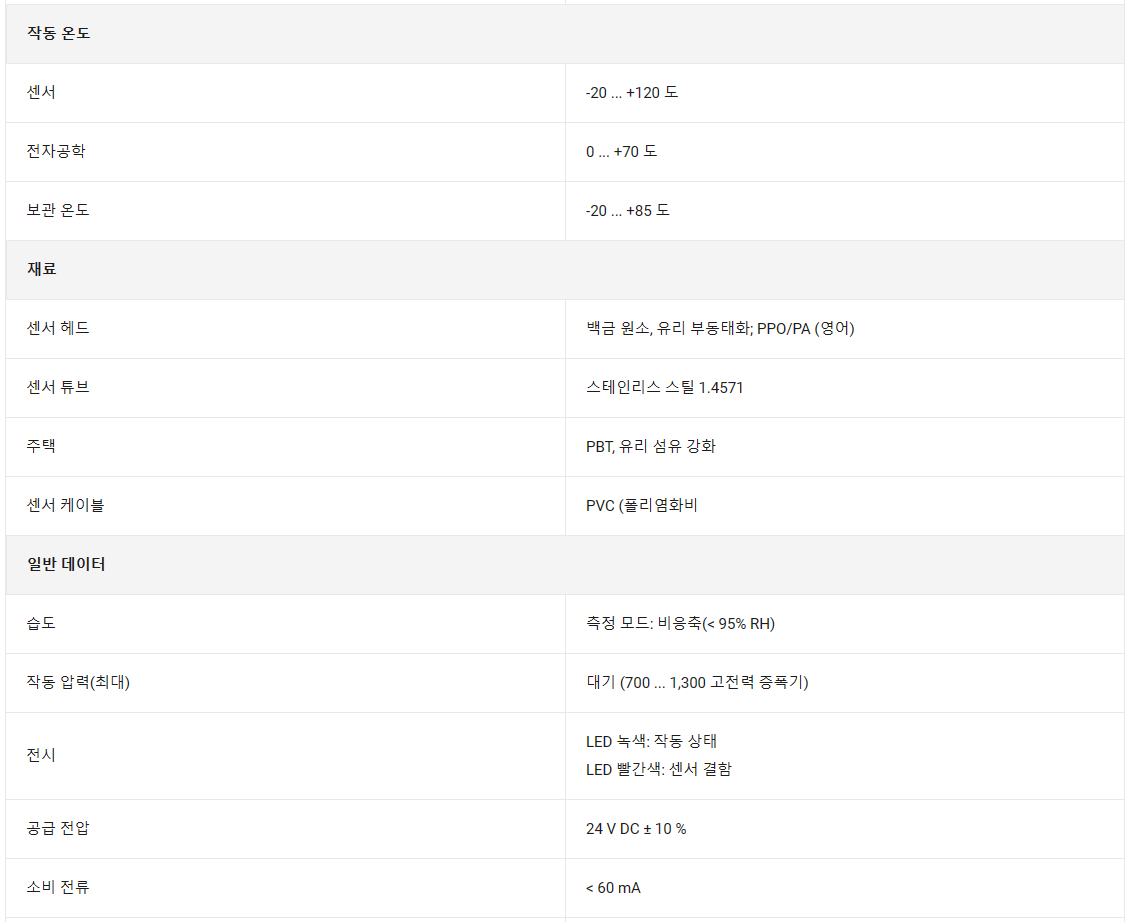Viewport: 1130px width, 922px height.
Task: Click the 0 ... +70 도 value
Action: [x=621, y=151]
